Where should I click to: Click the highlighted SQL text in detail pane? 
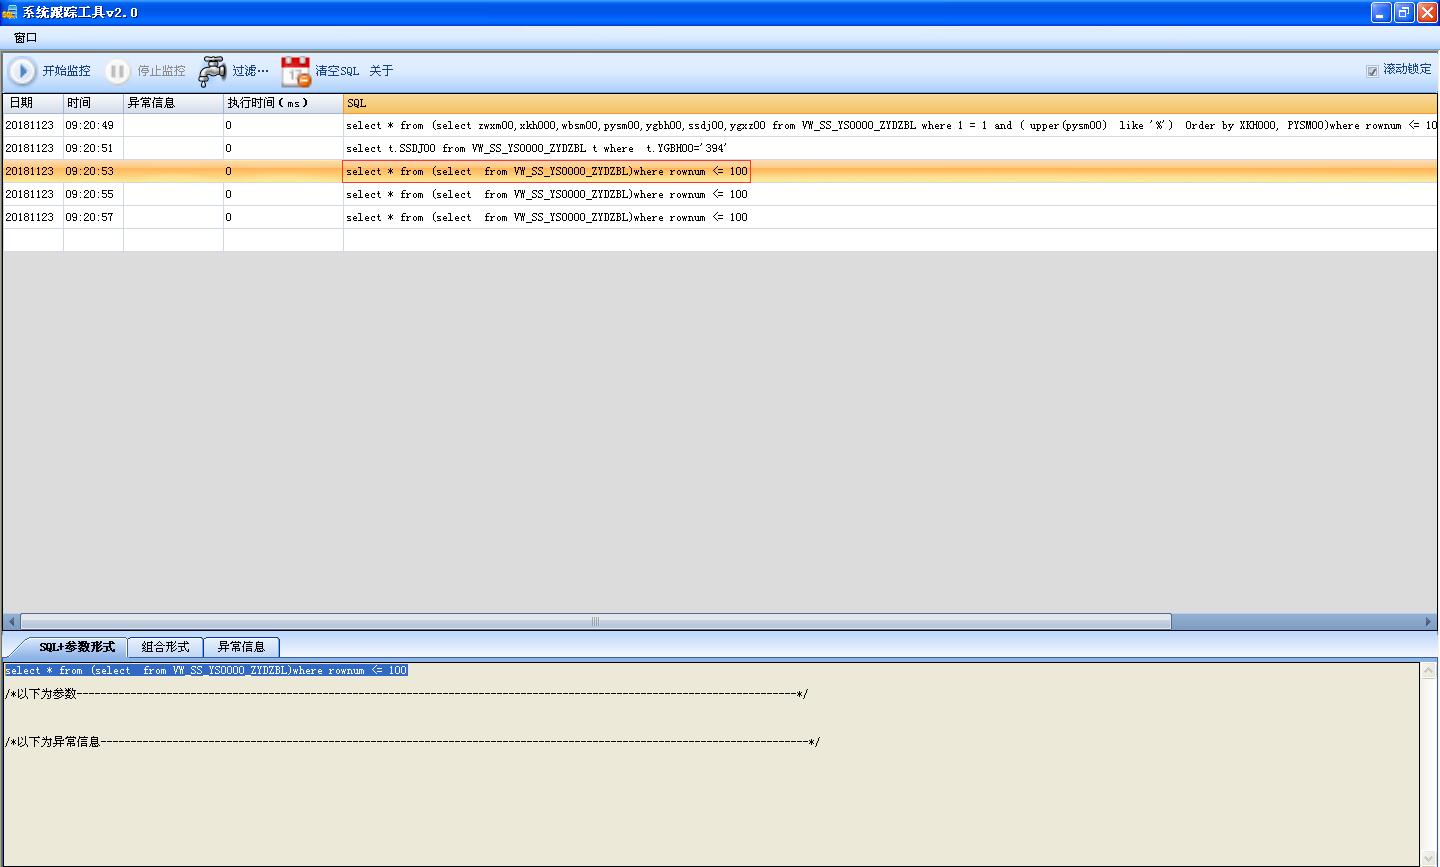click(x=206, y=670)
